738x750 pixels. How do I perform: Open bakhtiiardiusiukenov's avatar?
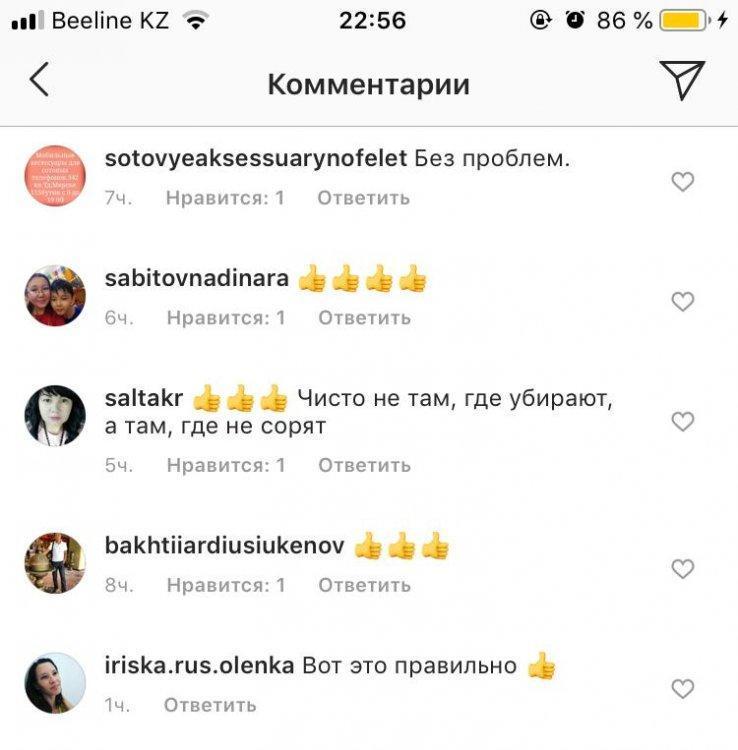click(55, 563)
